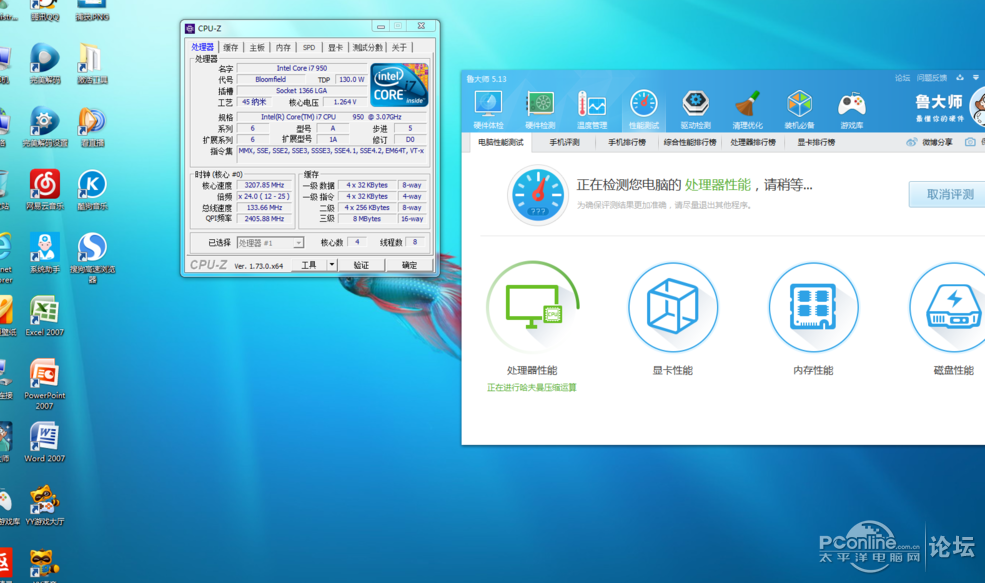The height and width of the screenshot is (583, 985).
Task: Click the 验证 button in CPU-Z
Action: 361,265
